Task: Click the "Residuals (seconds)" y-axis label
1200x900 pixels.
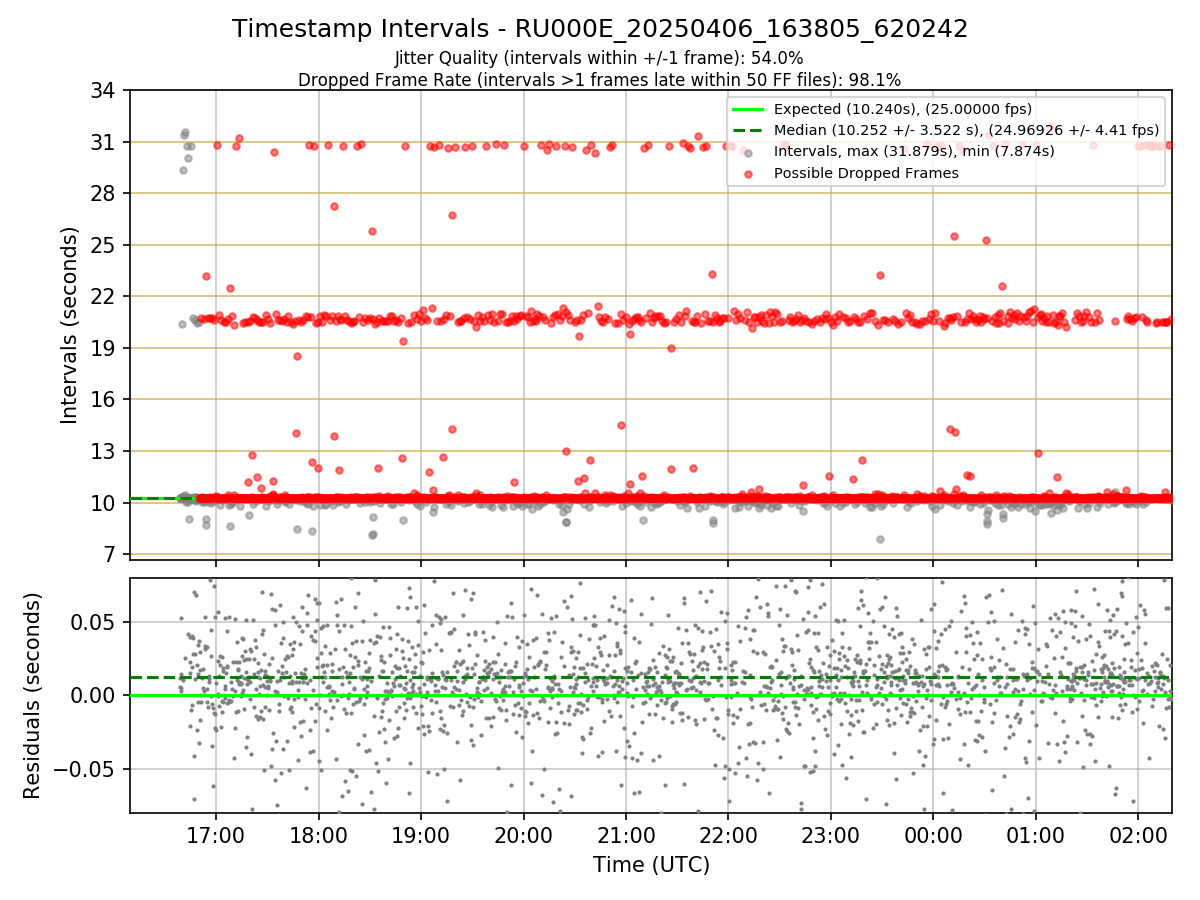Action: [x=32, y=695]
